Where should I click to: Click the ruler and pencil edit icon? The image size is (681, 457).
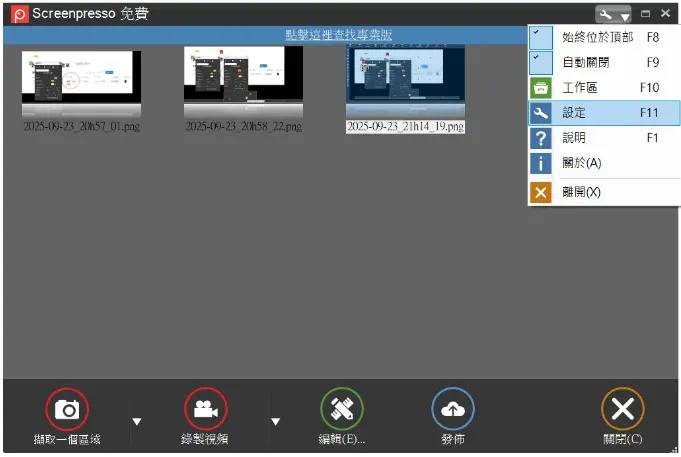tap(342, 409)
